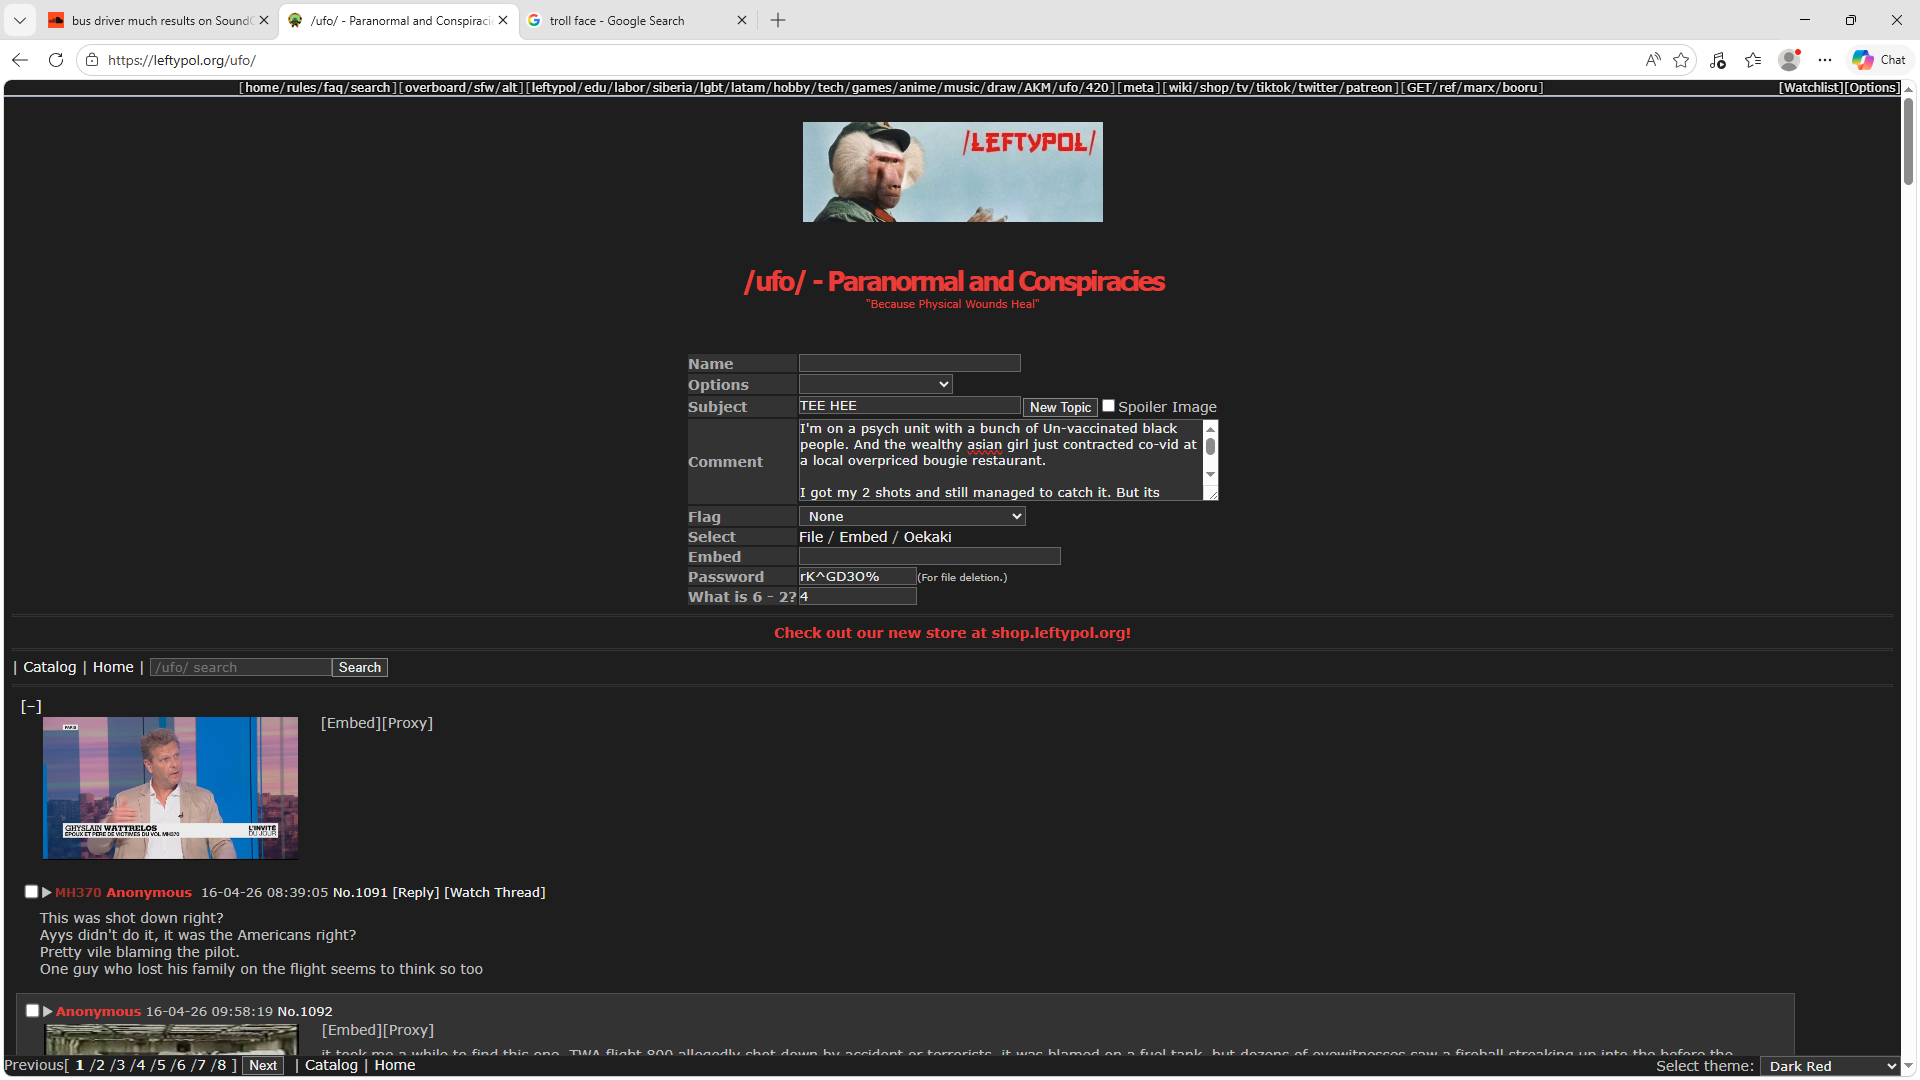Open new tab with plus icon
Screen dimensions: 1920x1080
(x=778, y=20)
